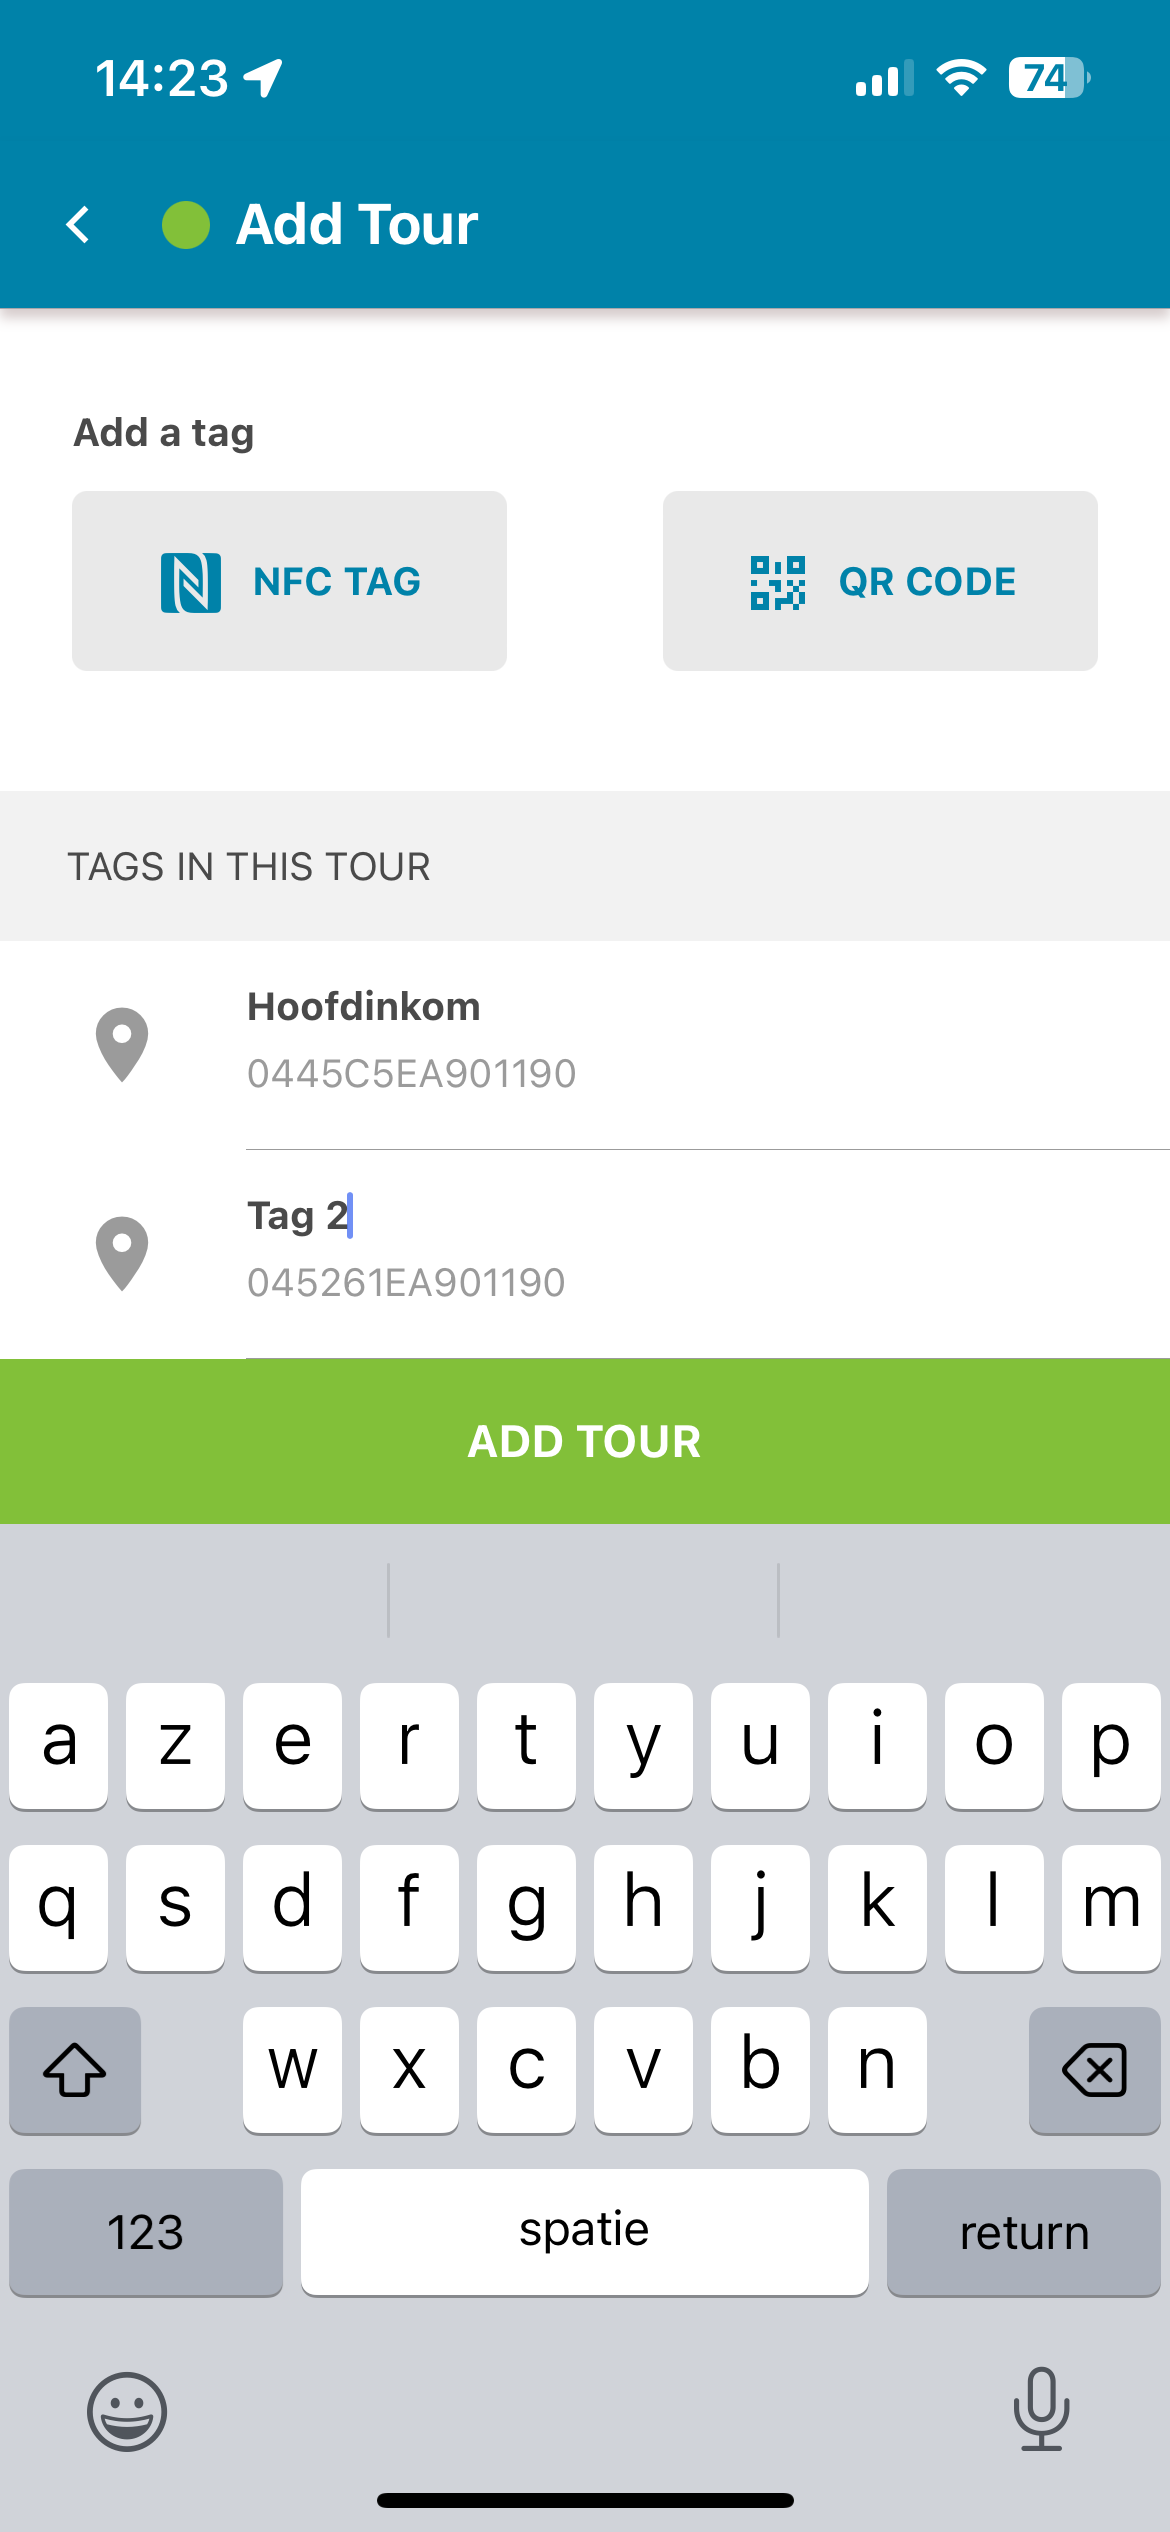The image size is (1170, 2532).
Task: Tap the return key
Action: [x=1024, y=2232]
